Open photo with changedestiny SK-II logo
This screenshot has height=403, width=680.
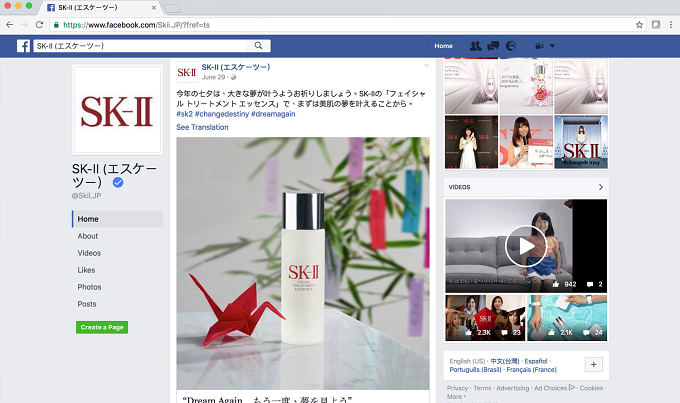tap(581, 142)
